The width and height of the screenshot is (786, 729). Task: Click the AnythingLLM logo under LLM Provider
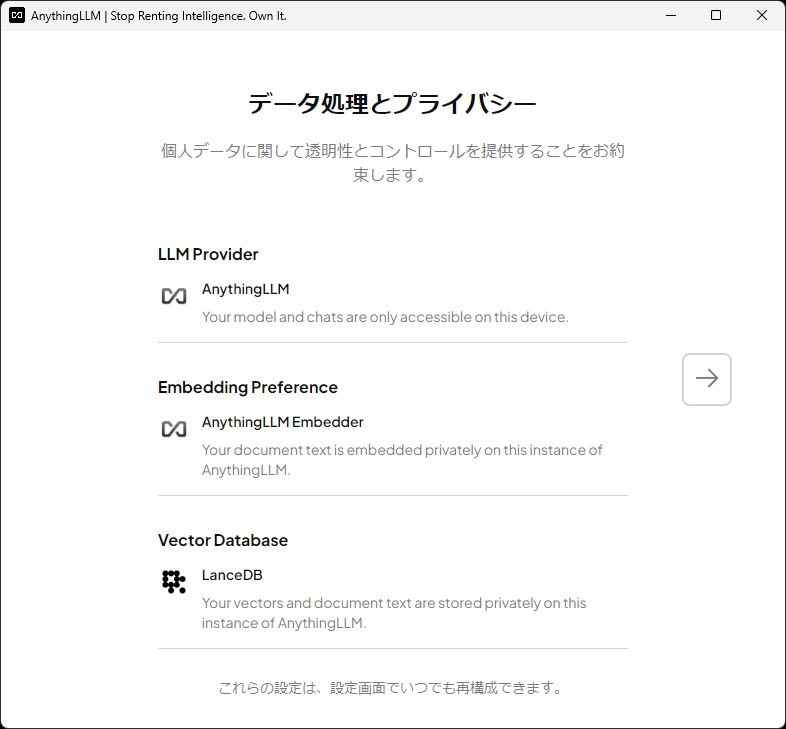click(174, 296)
